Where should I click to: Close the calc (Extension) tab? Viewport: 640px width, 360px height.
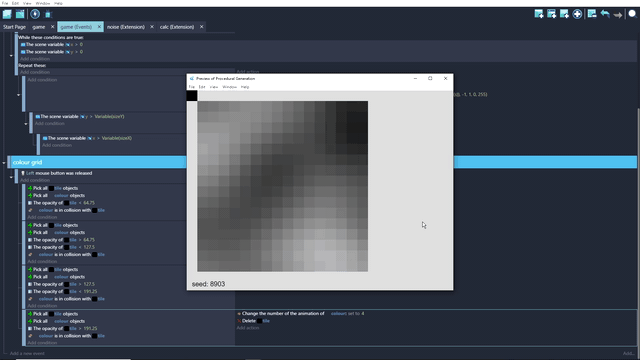(201, 27)
